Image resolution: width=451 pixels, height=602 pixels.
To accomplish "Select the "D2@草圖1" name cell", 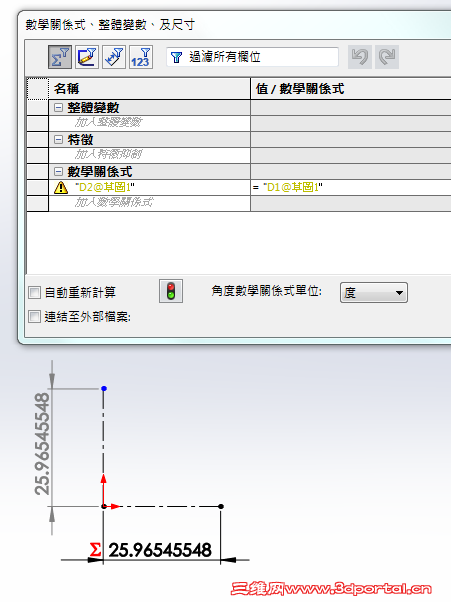I will [x=149, y=187].
